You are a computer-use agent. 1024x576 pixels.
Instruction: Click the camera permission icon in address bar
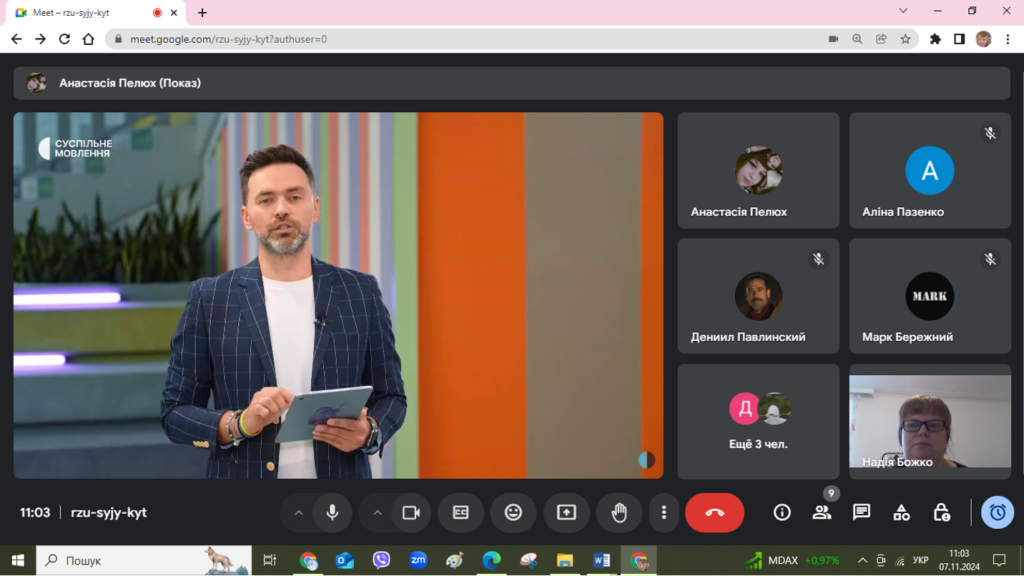[833, 39]
